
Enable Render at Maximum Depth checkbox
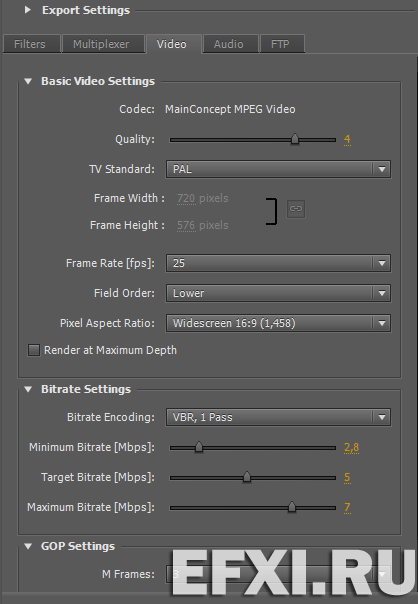coord(34,350)
